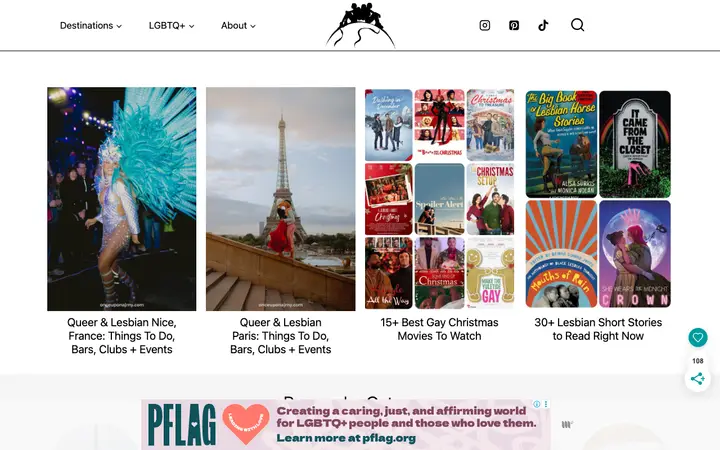Expand the Destinations menu

pos(91,26)
